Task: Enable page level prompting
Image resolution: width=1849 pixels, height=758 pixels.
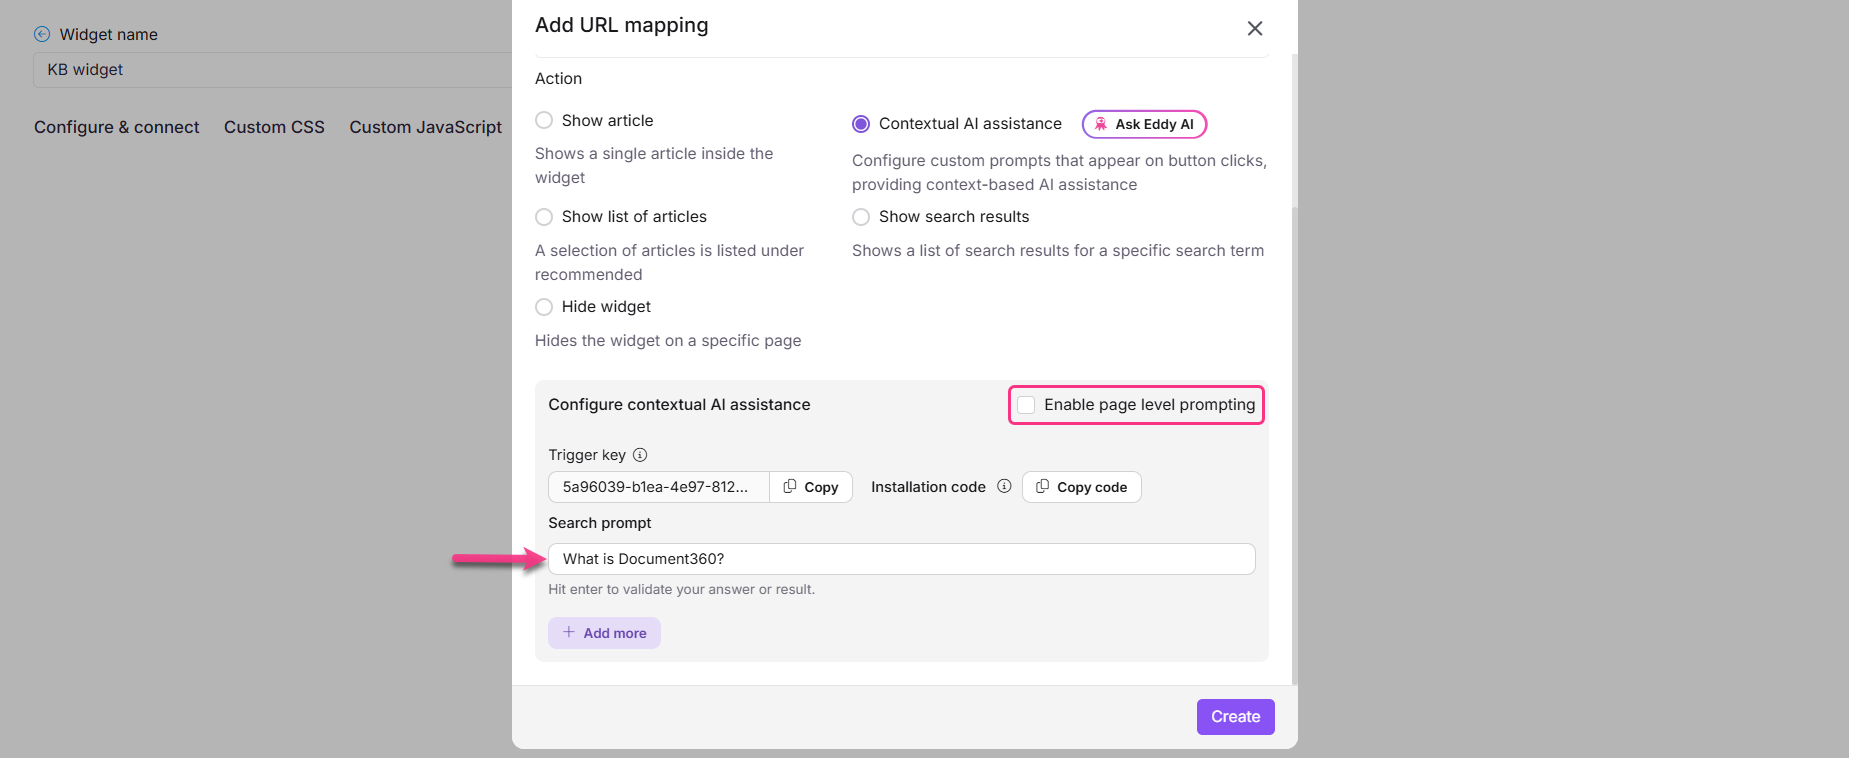Action: pyautogui.click(x=1026, y=405)
